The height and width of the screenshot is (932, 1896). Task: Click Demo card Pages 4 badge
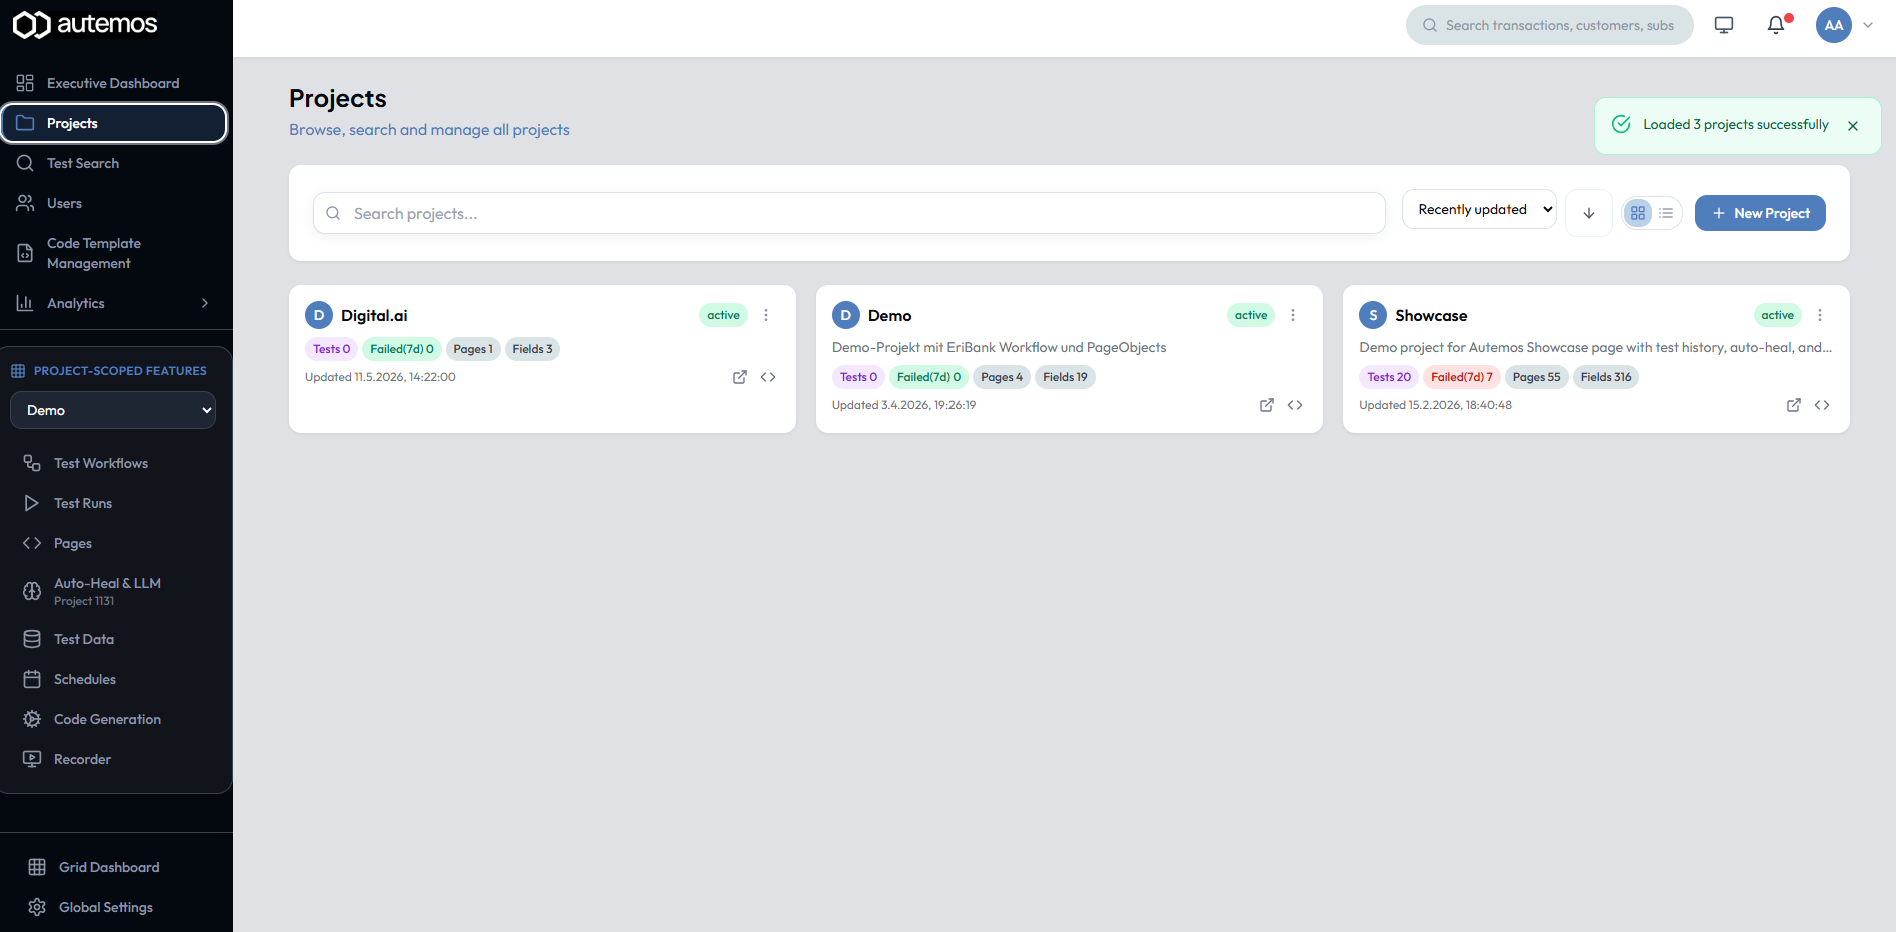[1002, 377]
